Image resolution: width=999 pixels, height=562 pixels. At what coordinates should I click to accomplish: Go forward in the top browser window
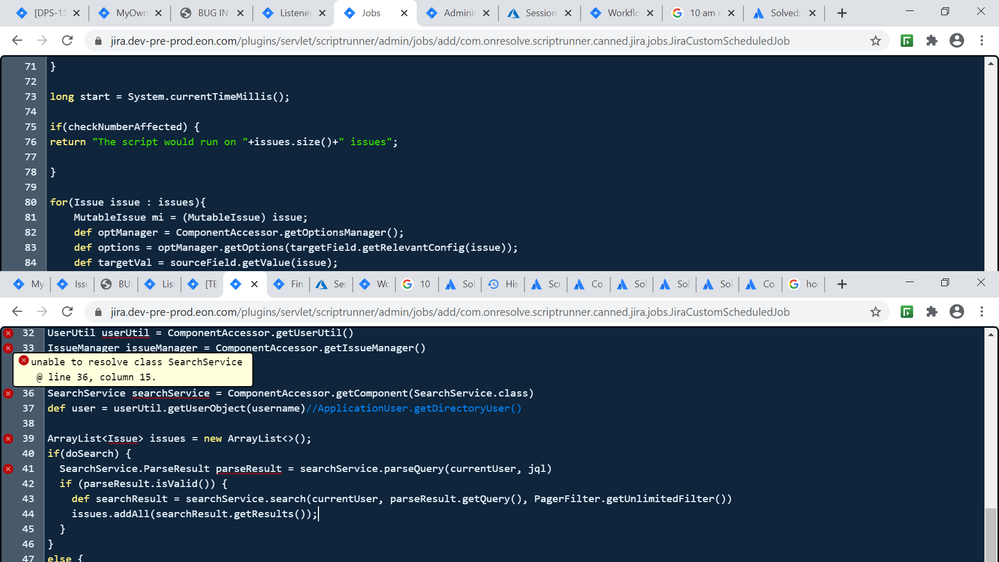(x=42, y=41)
